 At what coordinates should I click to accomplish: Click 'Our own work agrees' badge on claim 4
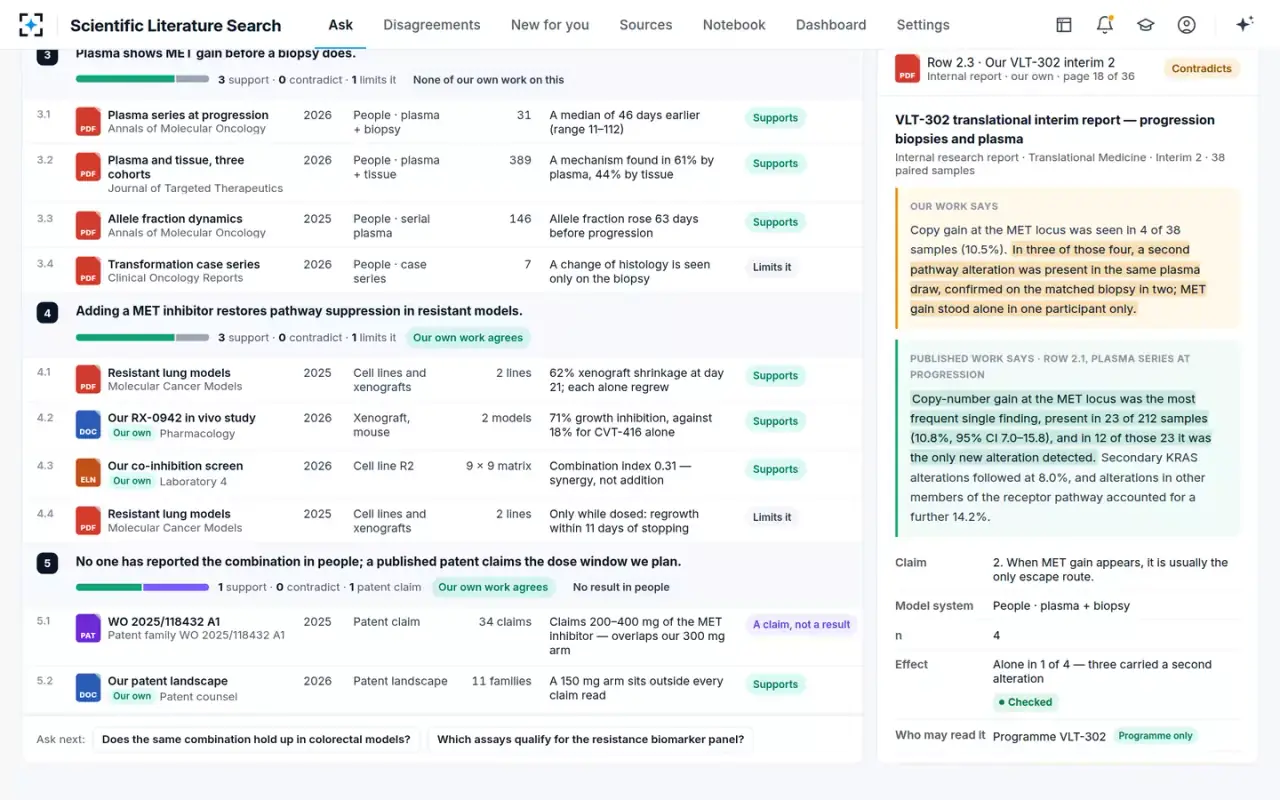tap(468, 338)
